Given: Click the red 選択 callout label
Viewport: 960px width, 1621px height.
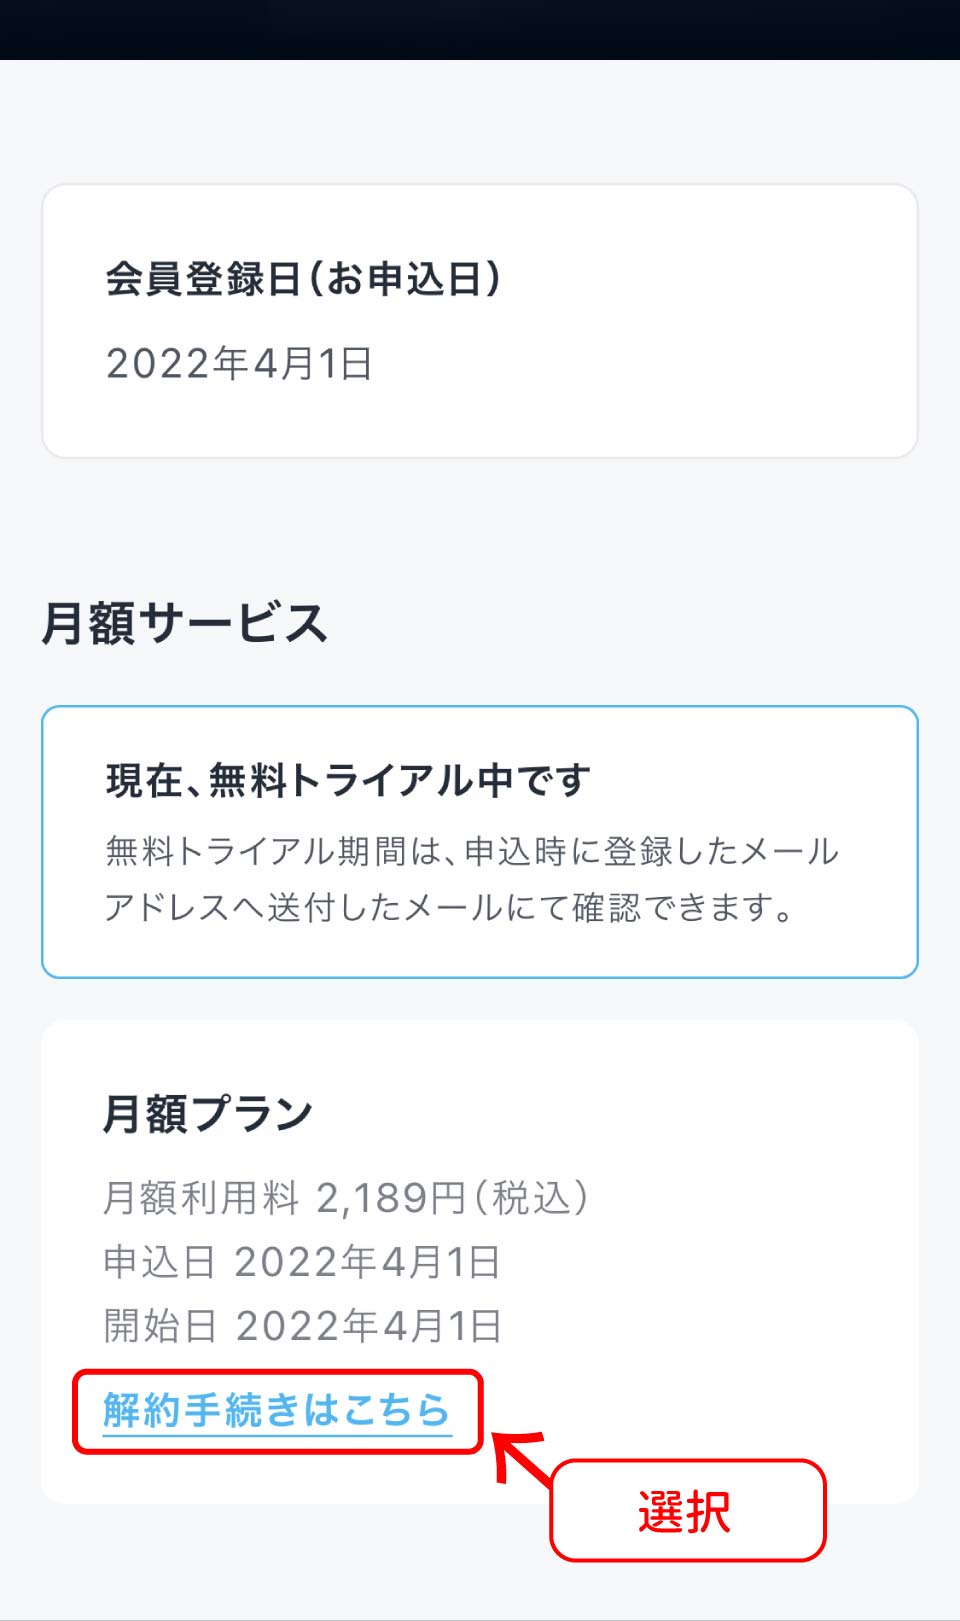Looking at the screenshot, I should pos(687,1510).
